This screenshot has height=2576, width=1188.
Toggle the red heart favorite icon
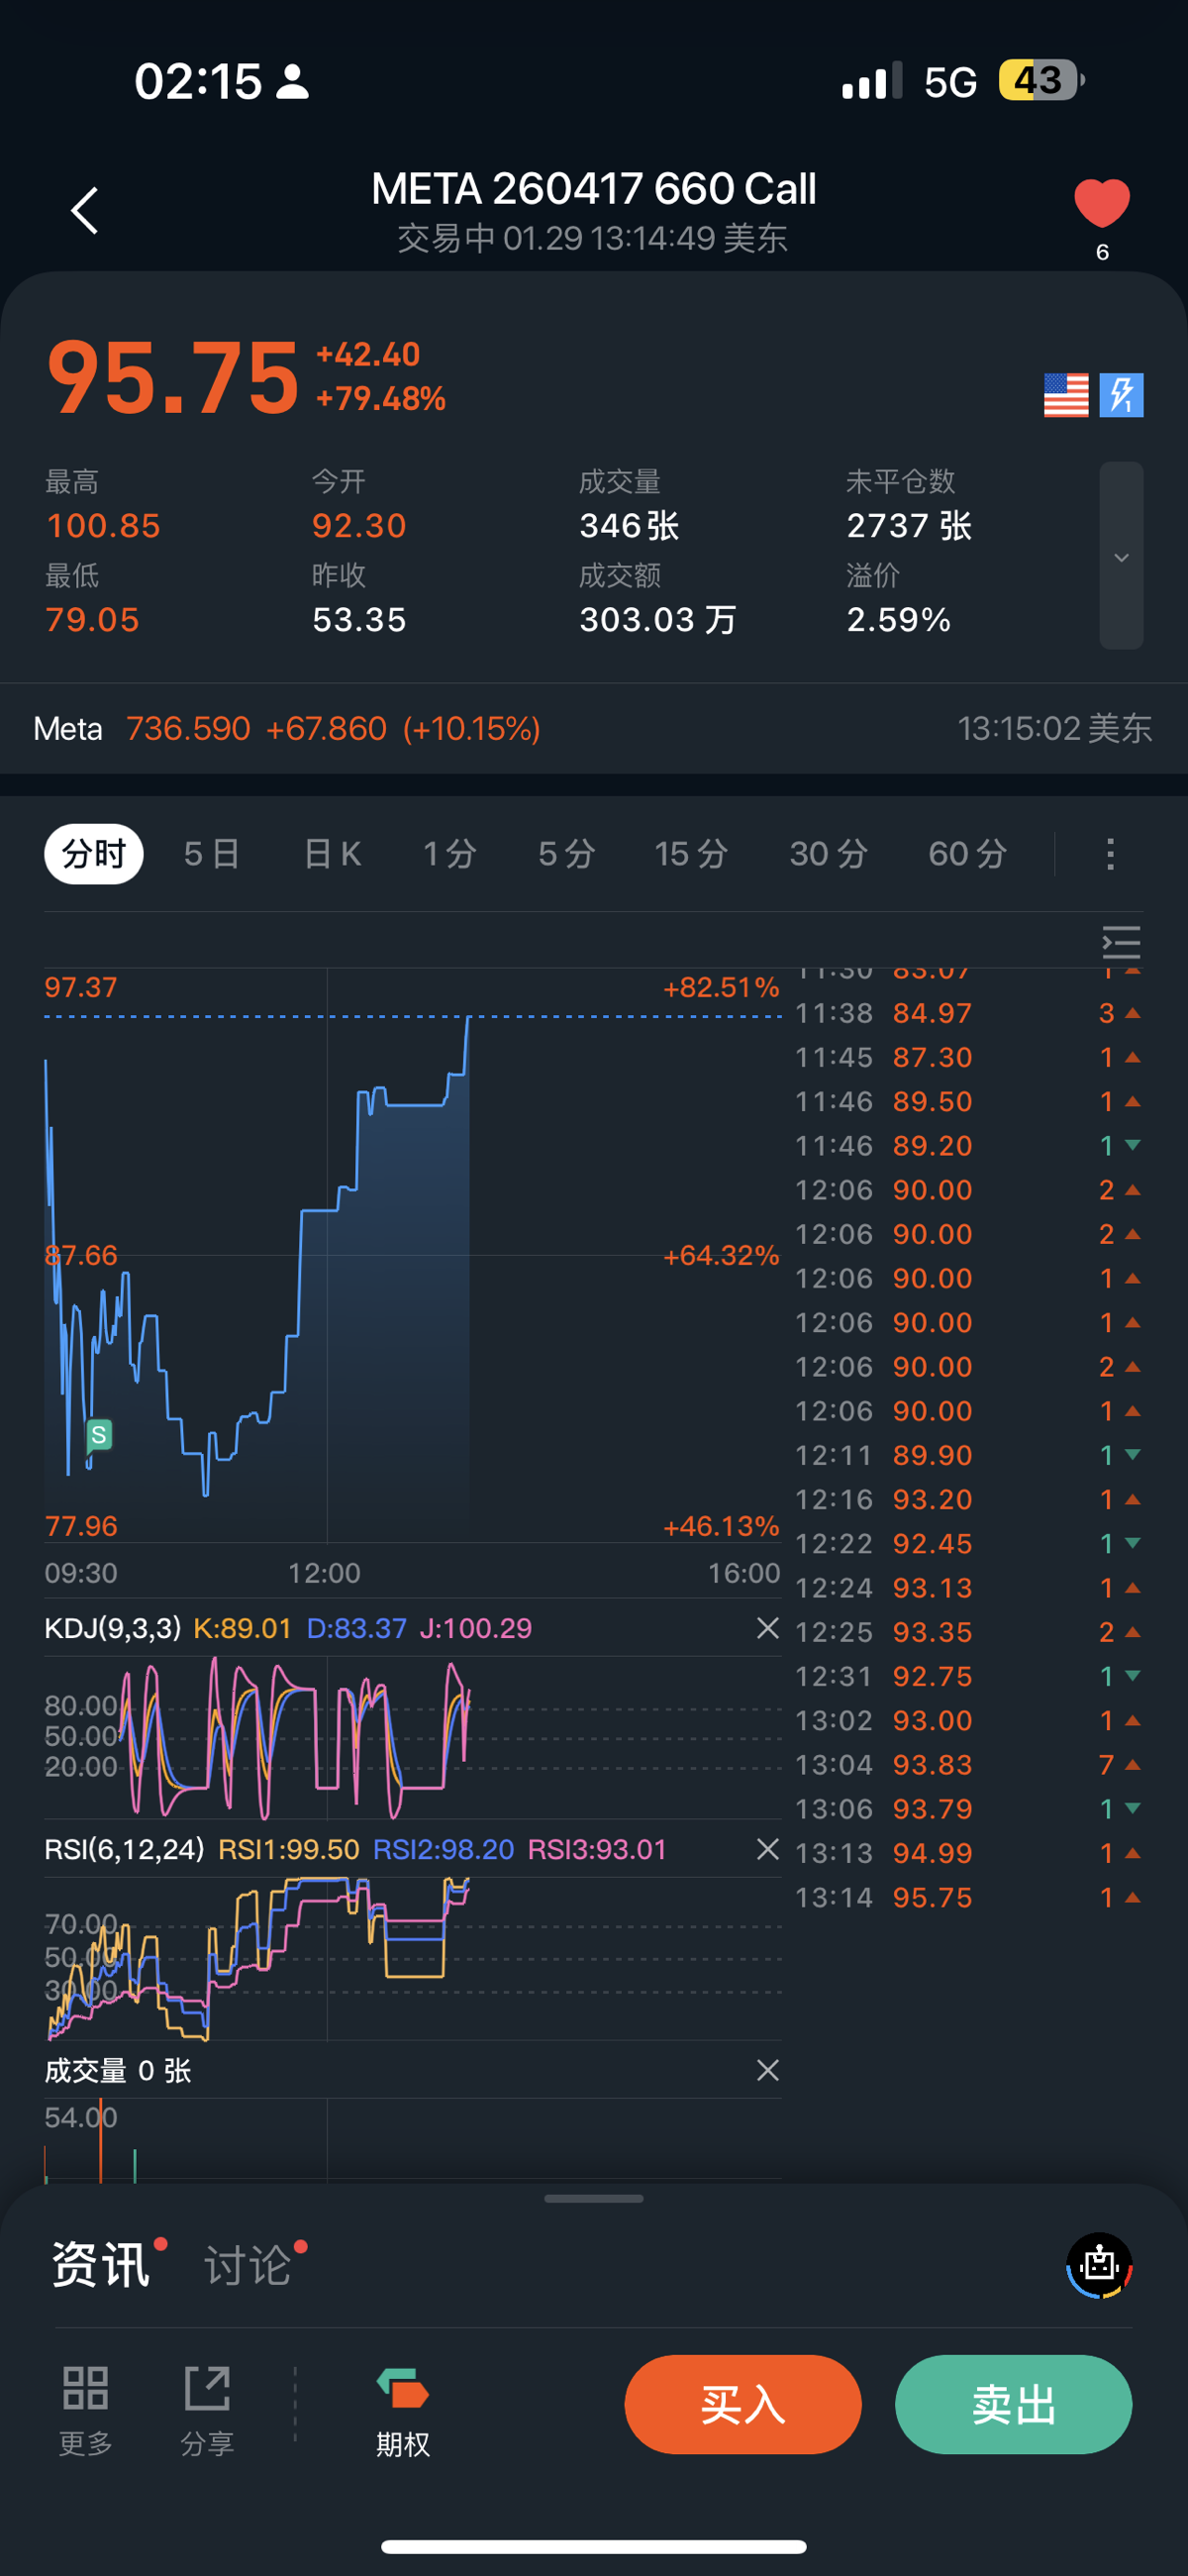pyautogui.click(x=1101, y=203)
